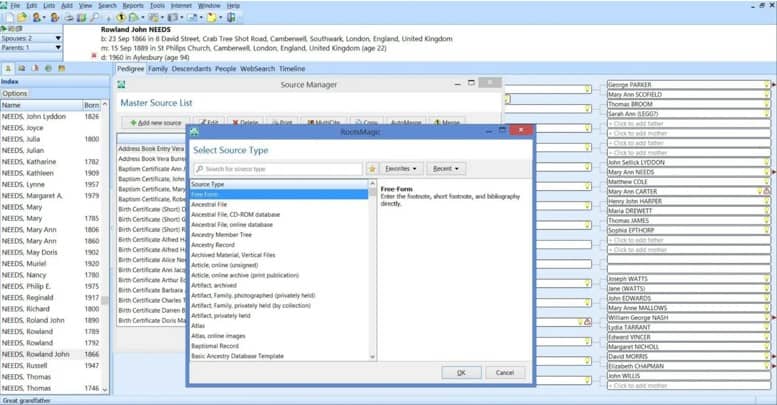Screen dimensions: 777x405
Task: Open the Index sidebar tab icon
Action: coord(8,68)
